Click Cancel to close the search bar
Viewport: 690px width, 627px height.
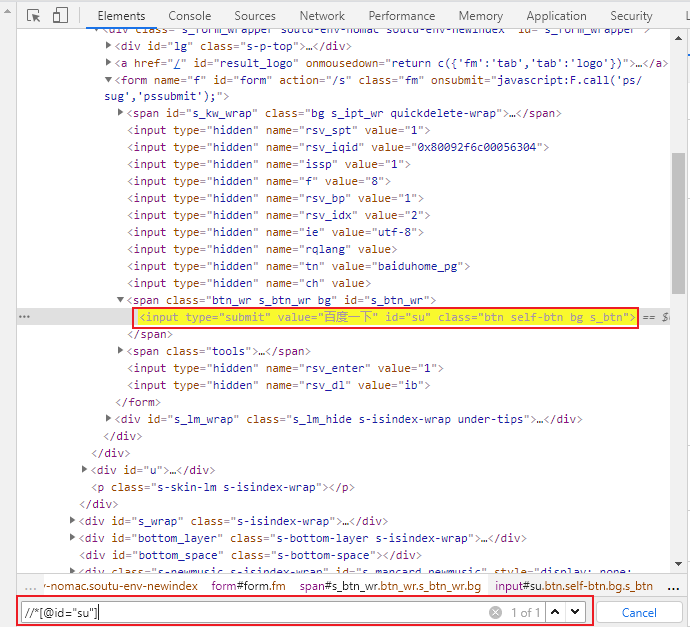point(639,612)
